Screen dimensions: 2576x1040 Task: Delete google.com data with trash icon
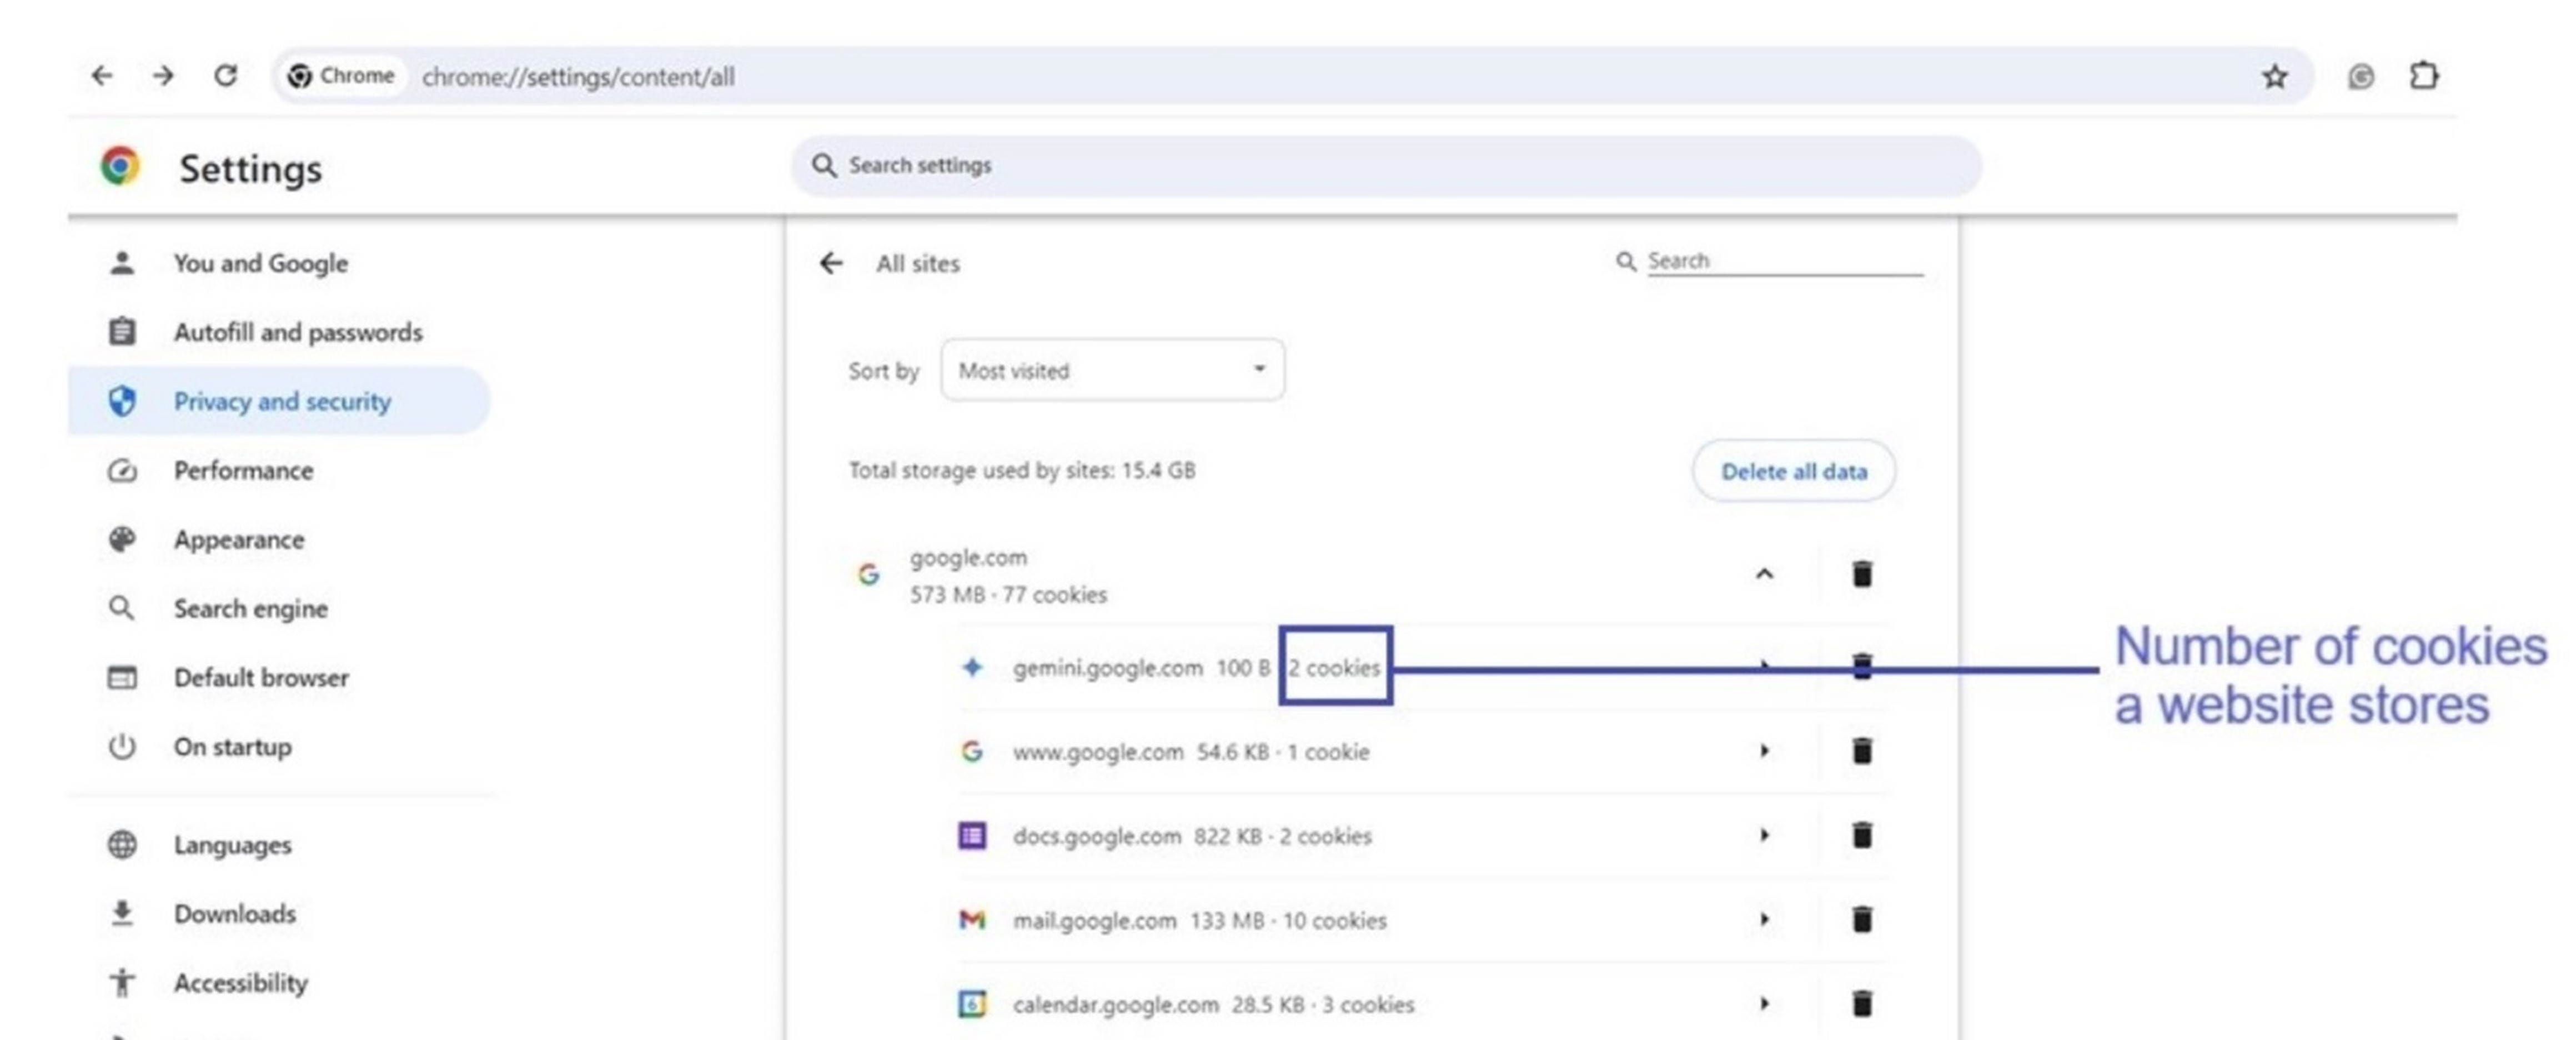click(1861, 574)
